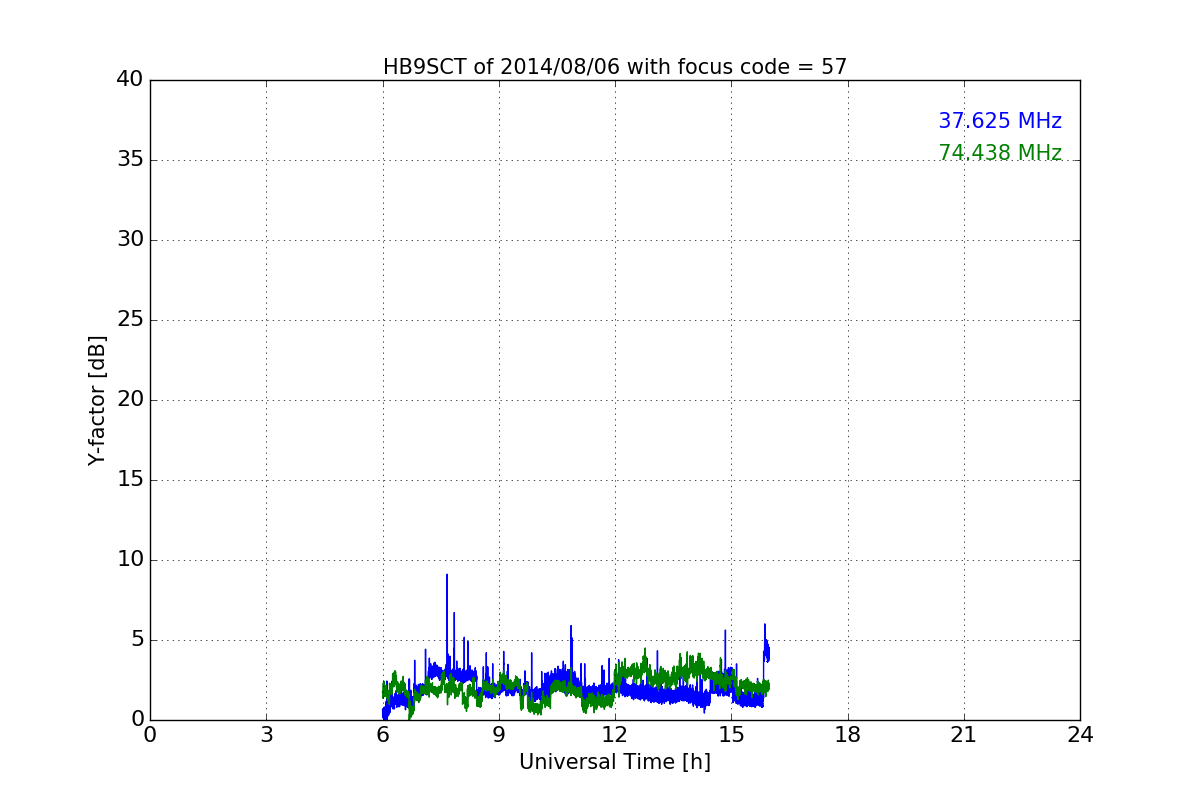Viewport: 1200px width, 800px height.
Task: Click the y-axis tick label '40'
Action: (x=130, y=79)
